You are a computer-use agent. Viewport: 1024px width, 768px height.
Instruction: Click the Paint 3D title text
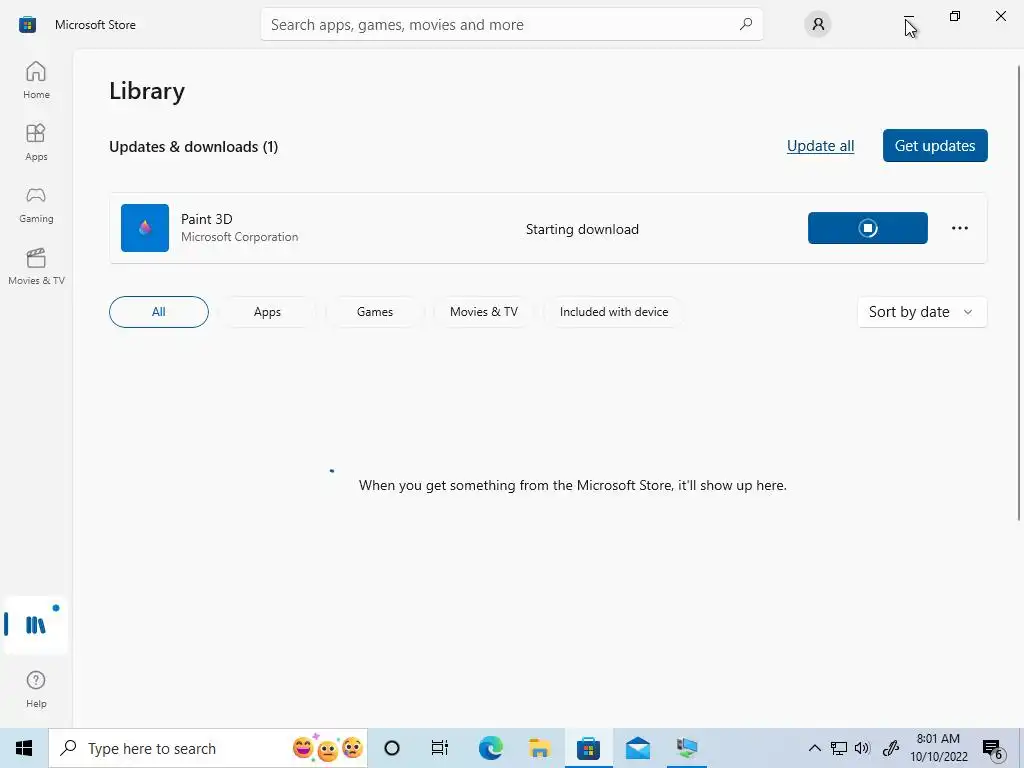pos(206,219)
